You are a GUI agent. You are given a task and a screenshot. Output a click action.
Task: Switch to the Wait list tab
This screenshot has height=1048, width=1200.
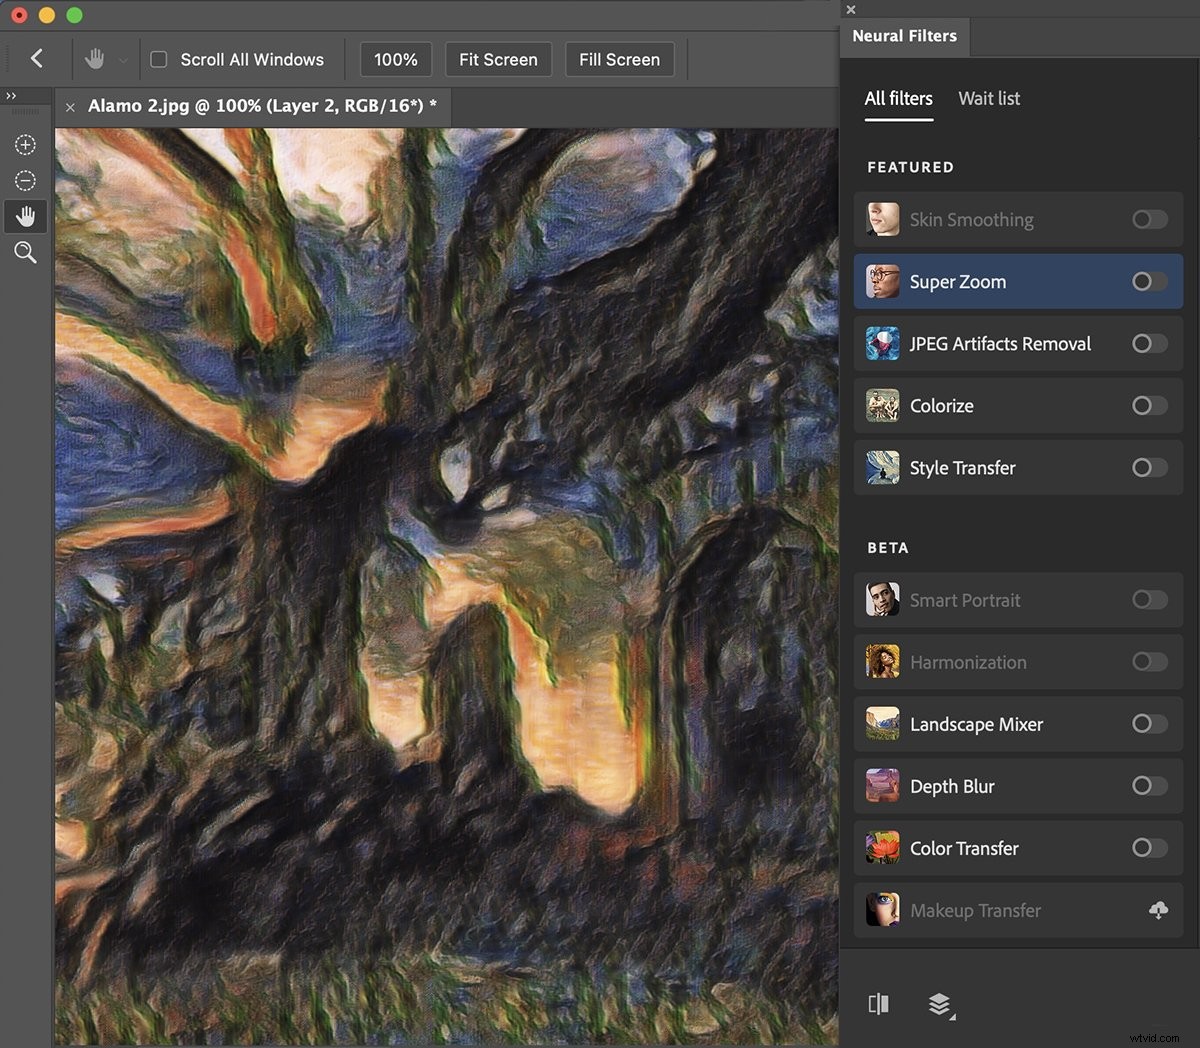pyautogui.click(x=989, y=98)
